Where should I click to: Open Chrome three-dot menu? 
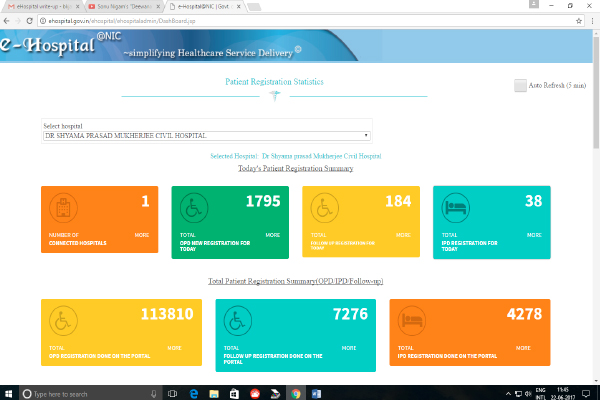coord(592,21)
